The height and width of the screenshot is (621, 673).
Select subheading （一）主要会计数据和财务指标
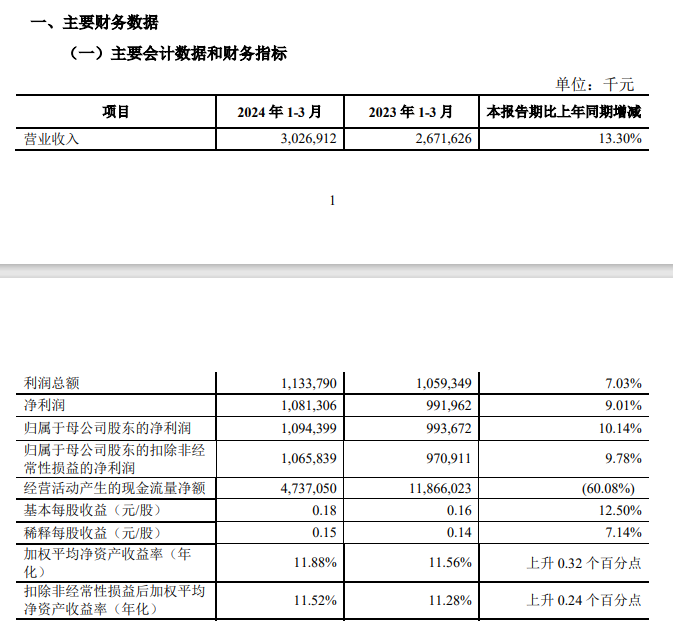[176, 54]
